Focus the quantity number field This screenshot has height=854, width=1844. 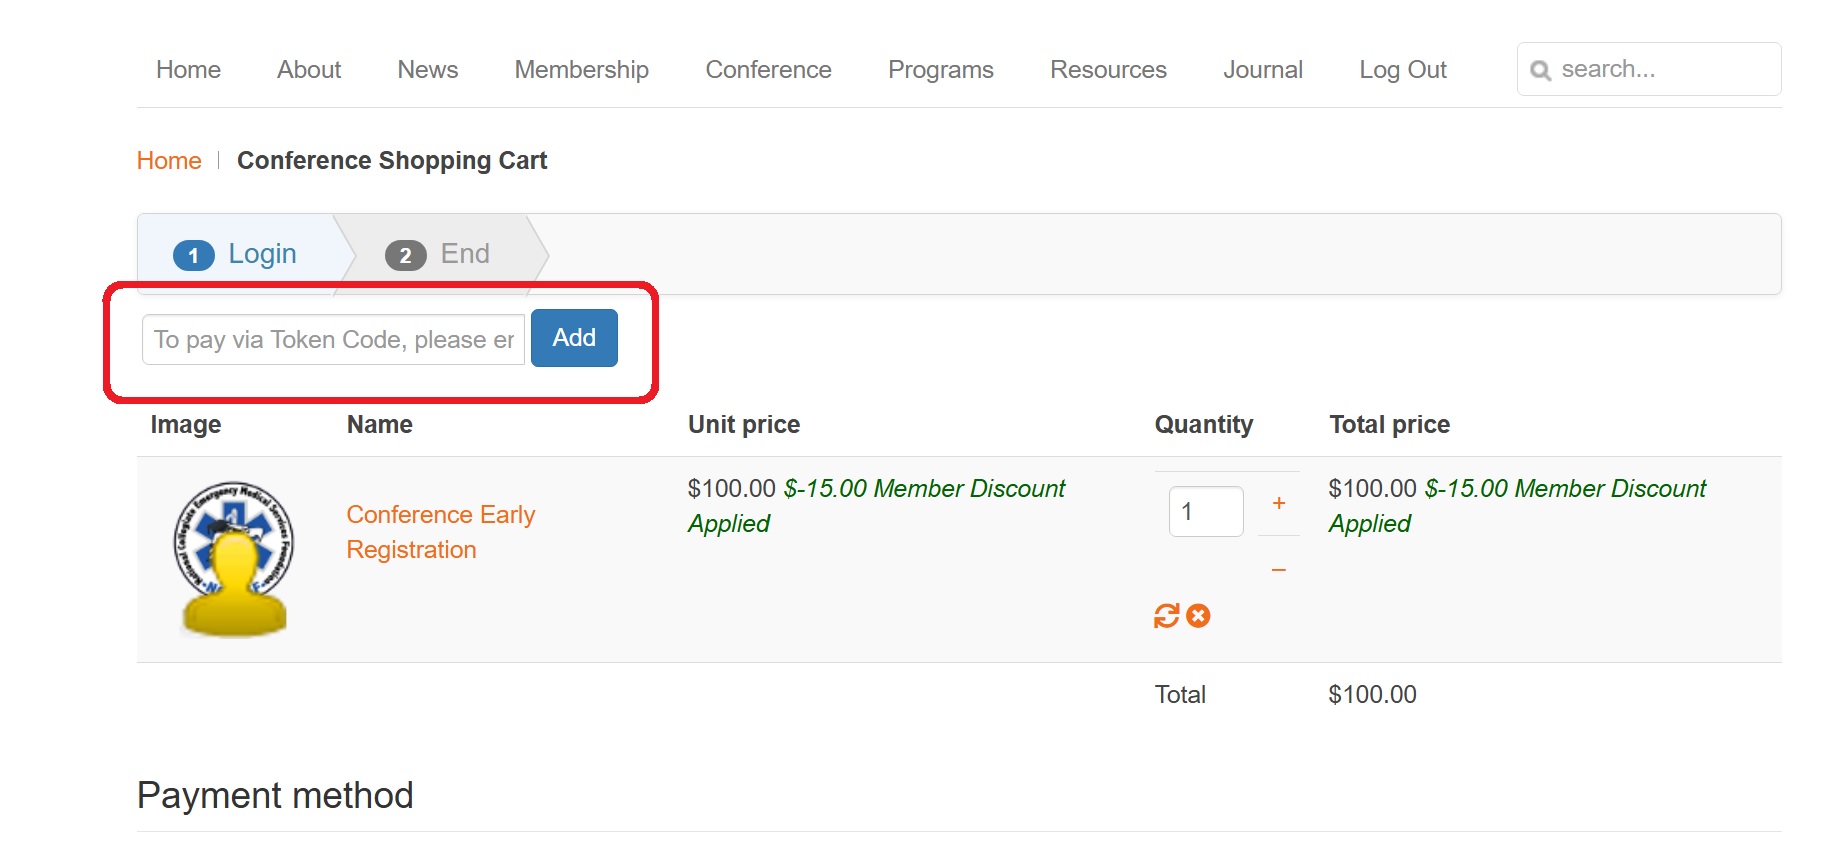click(x=1206, y=511)
